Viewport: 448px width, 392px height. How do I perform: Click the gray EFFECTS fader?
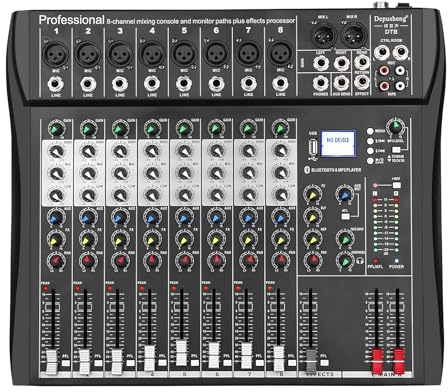(x=311, y=361)
